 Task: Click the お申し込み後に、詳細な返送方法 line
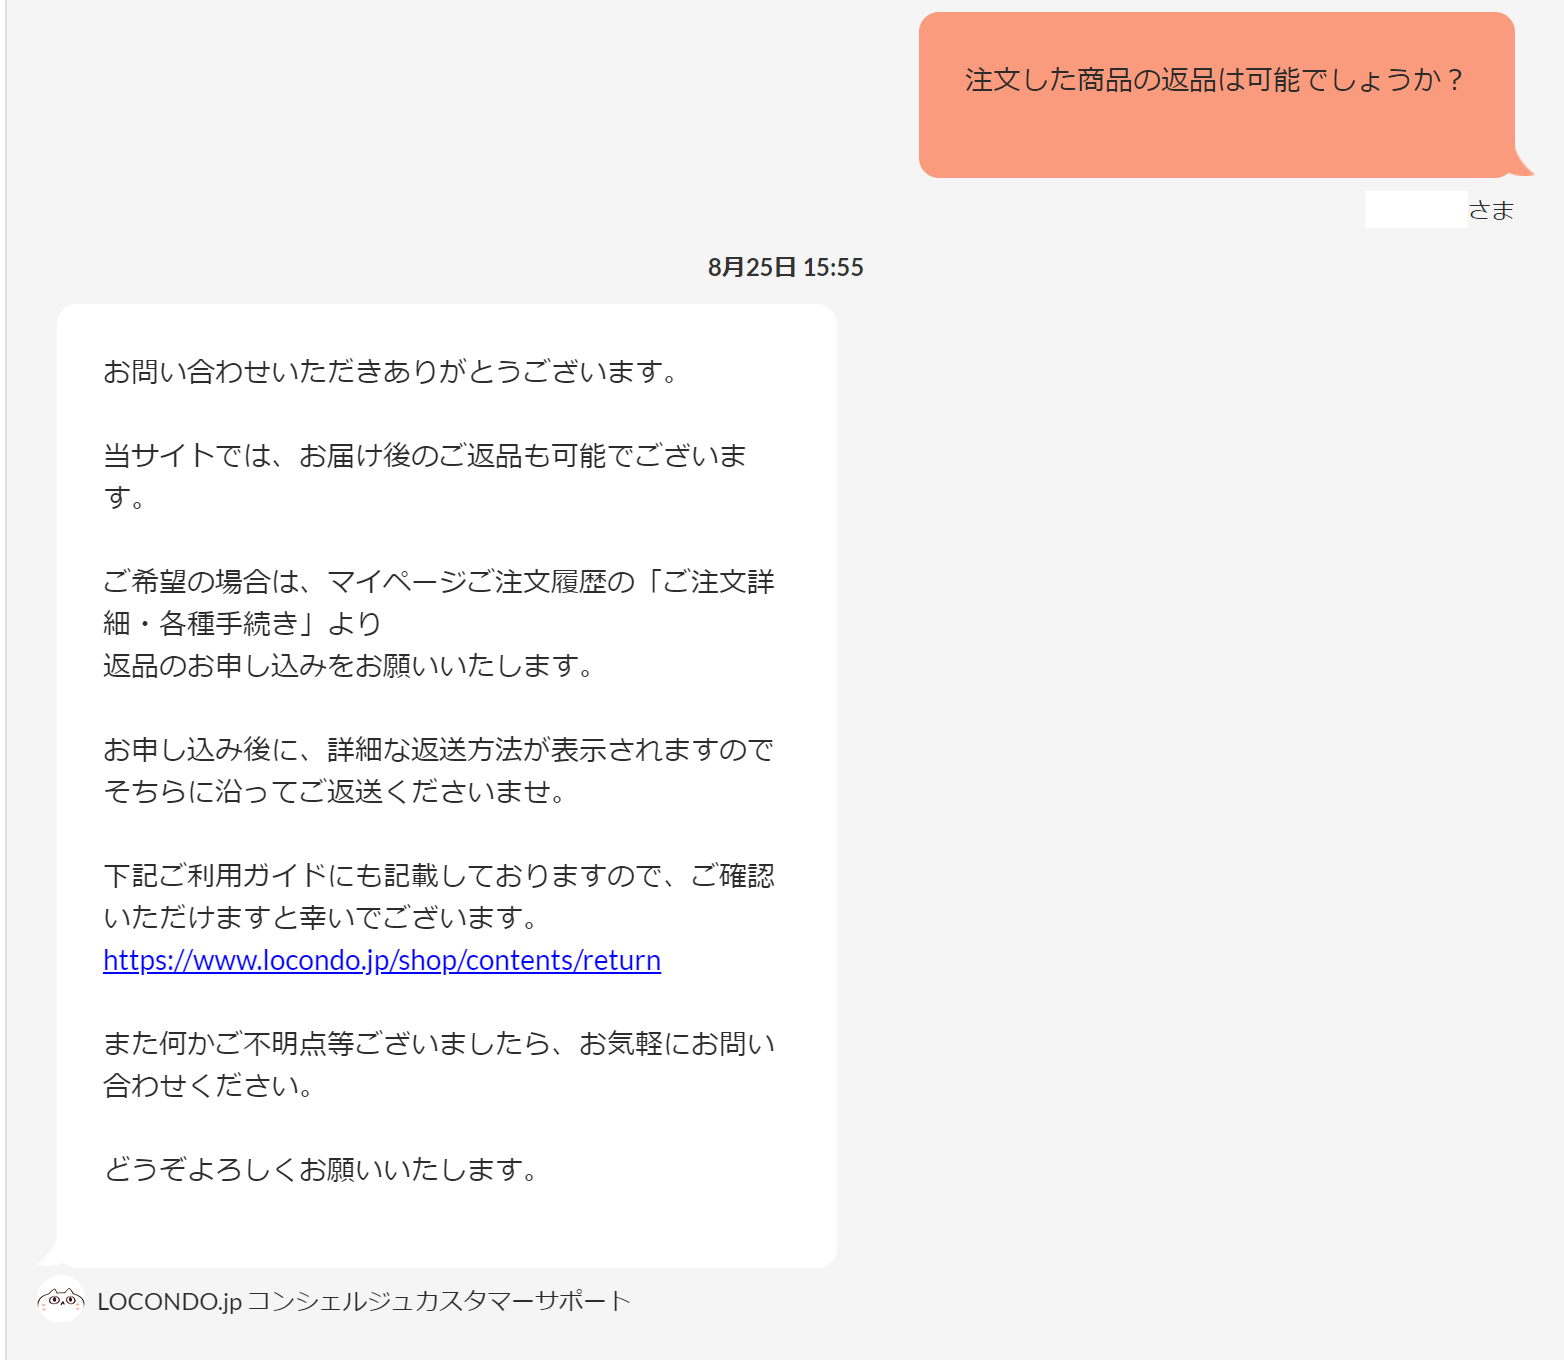[x=438, y=750]
